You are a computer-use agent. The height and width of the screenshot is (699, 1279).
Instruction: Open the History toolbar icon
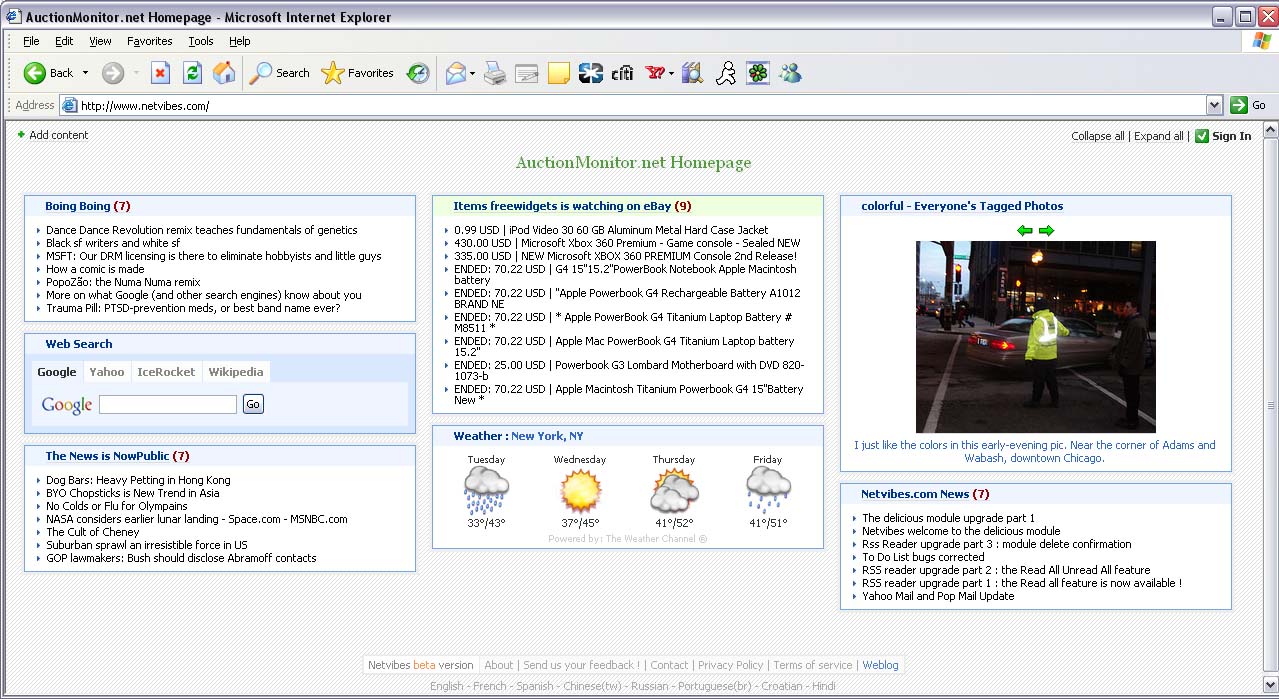[x=418, y=73]
